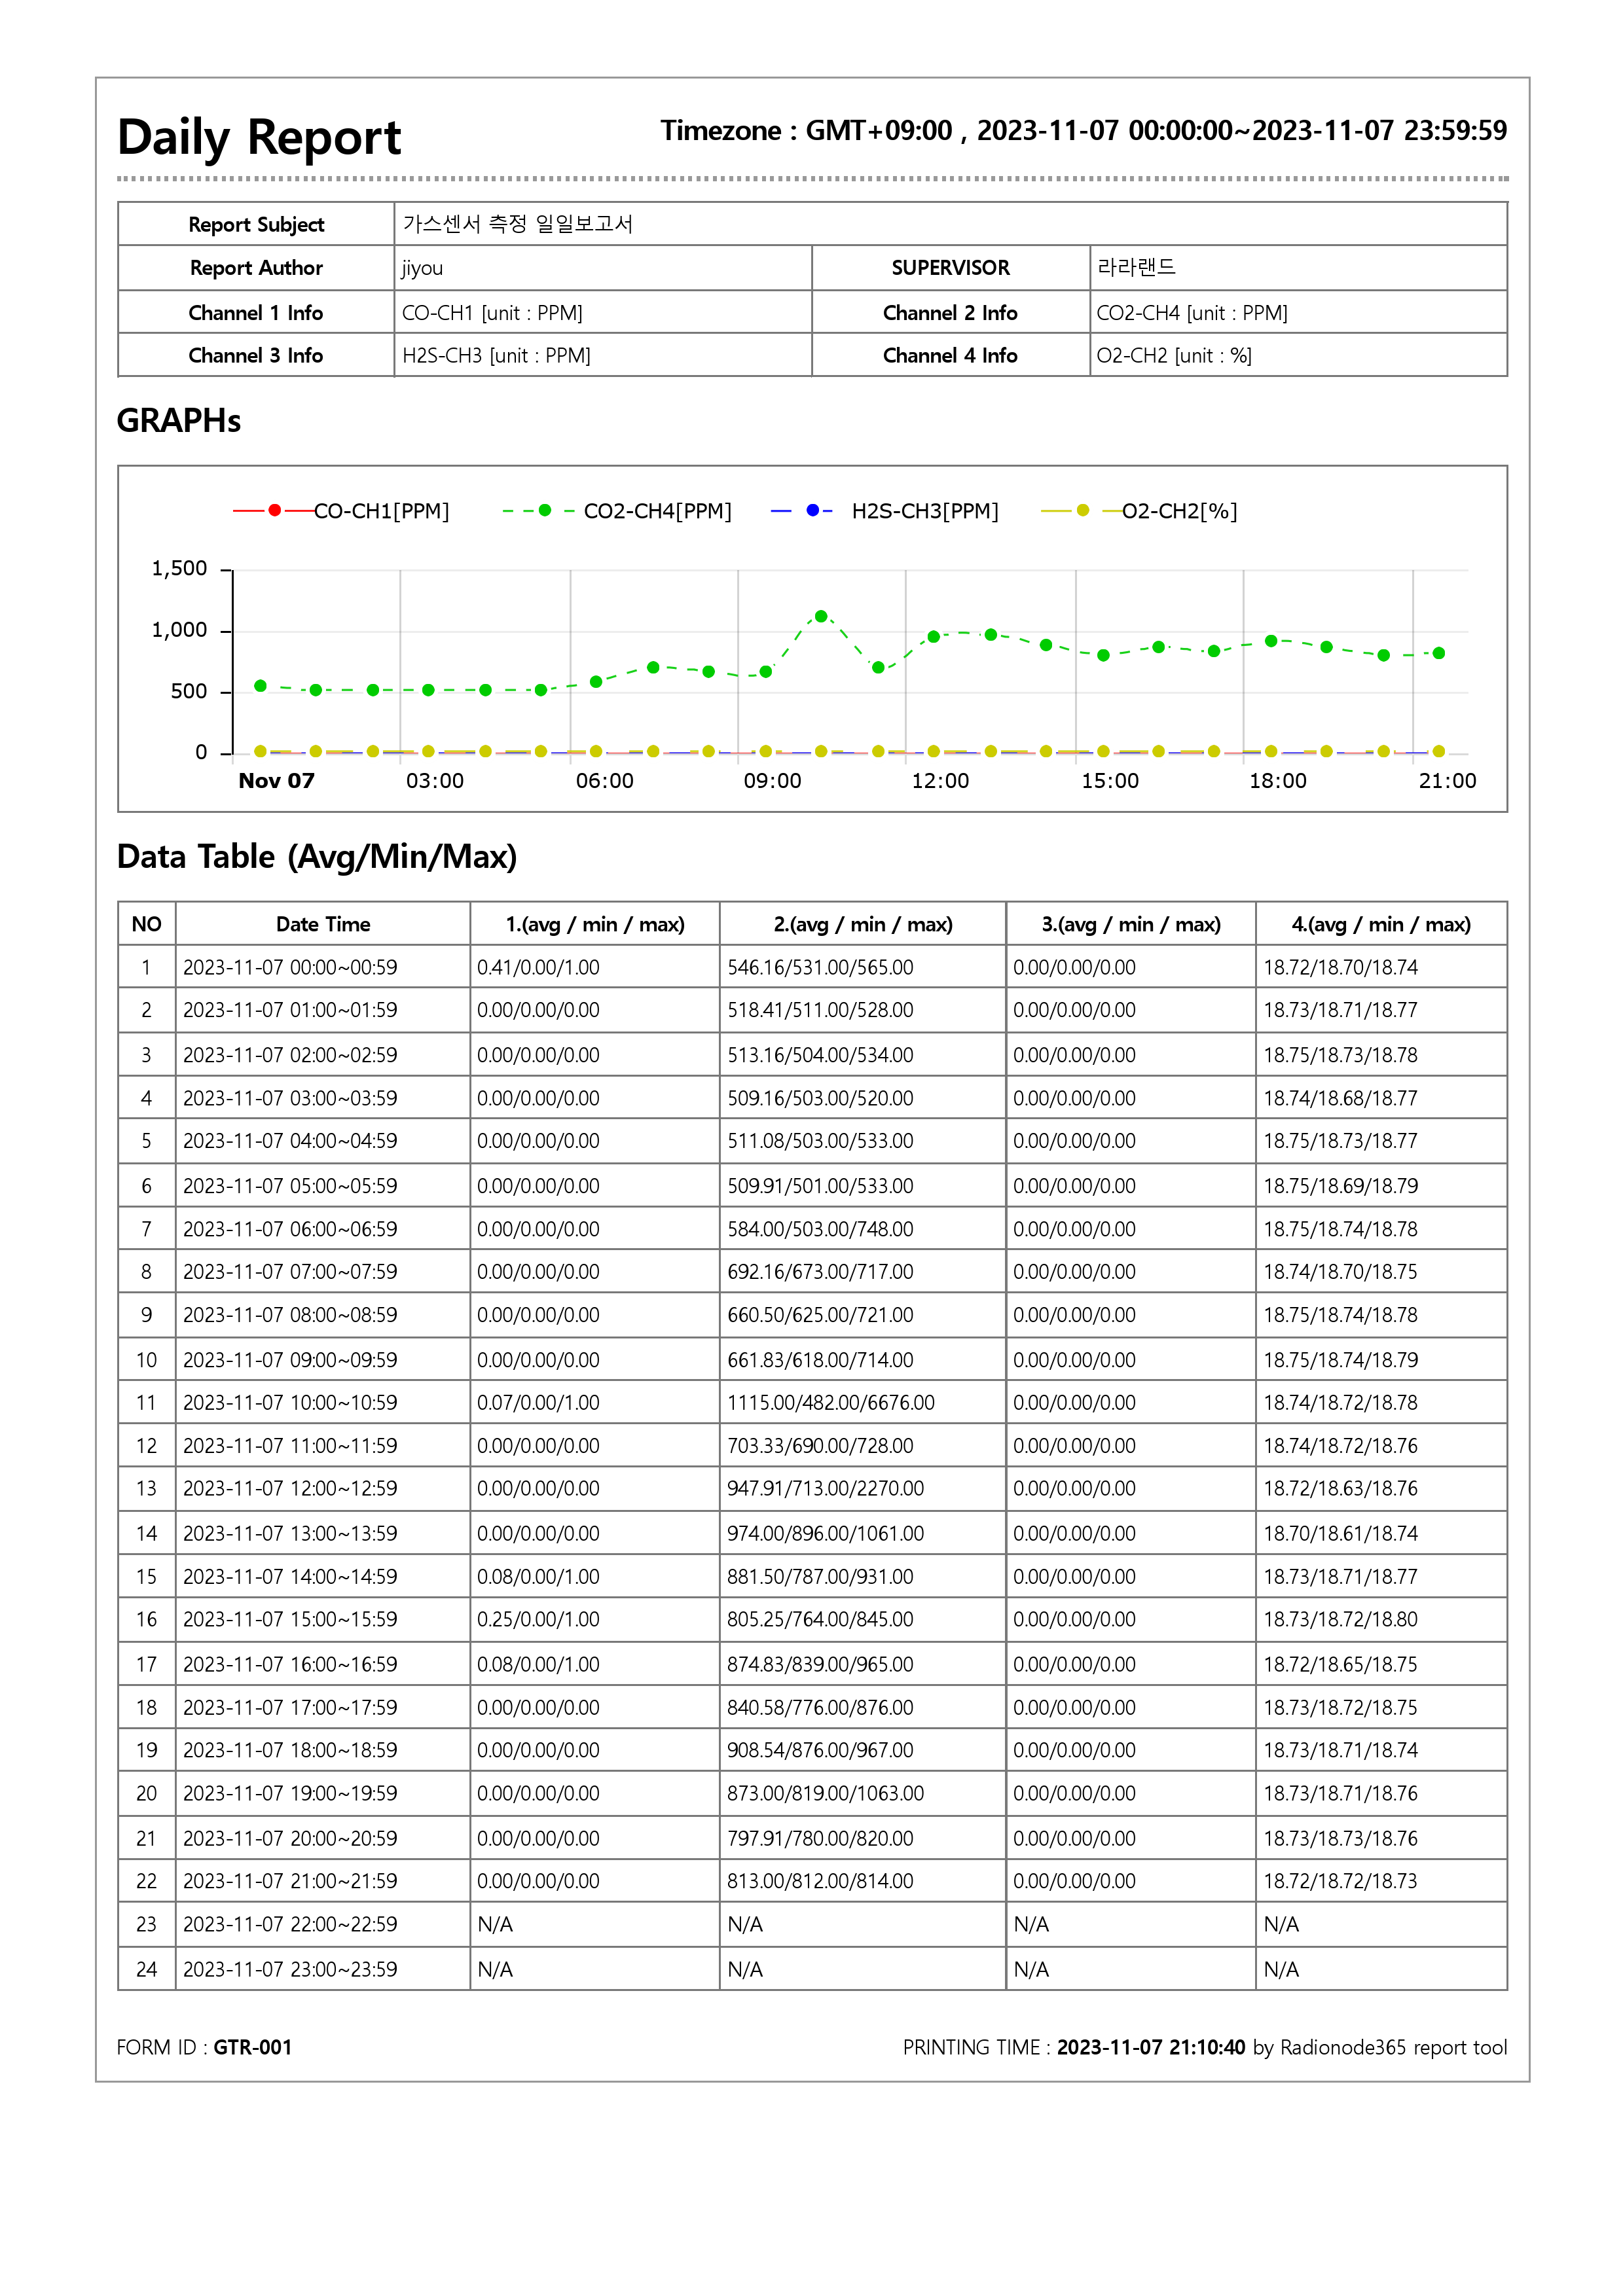
Task: Click the '12:00' x-axis label on chart
Action: tap(940, 781)
